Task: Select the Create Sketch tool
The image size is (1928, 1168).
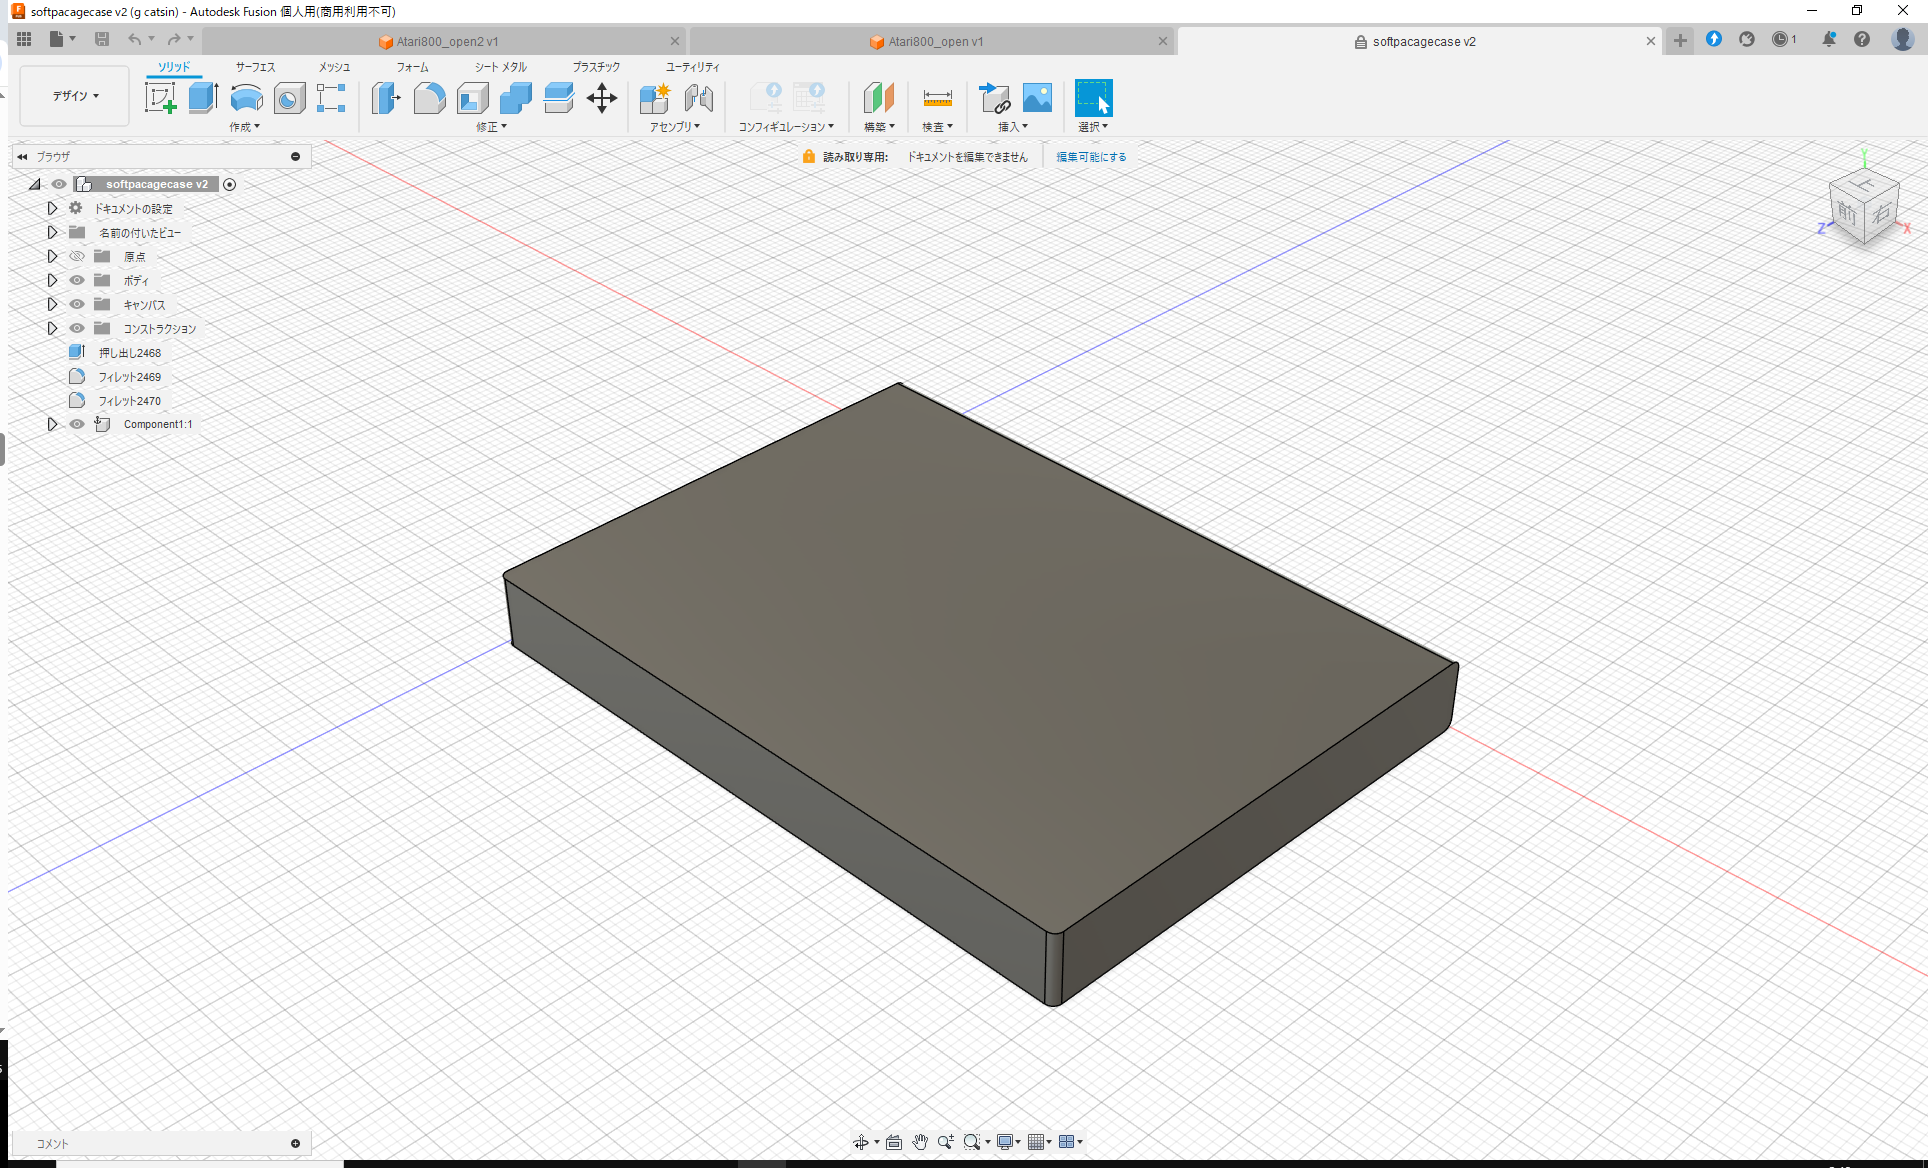Action: (161, 97)
